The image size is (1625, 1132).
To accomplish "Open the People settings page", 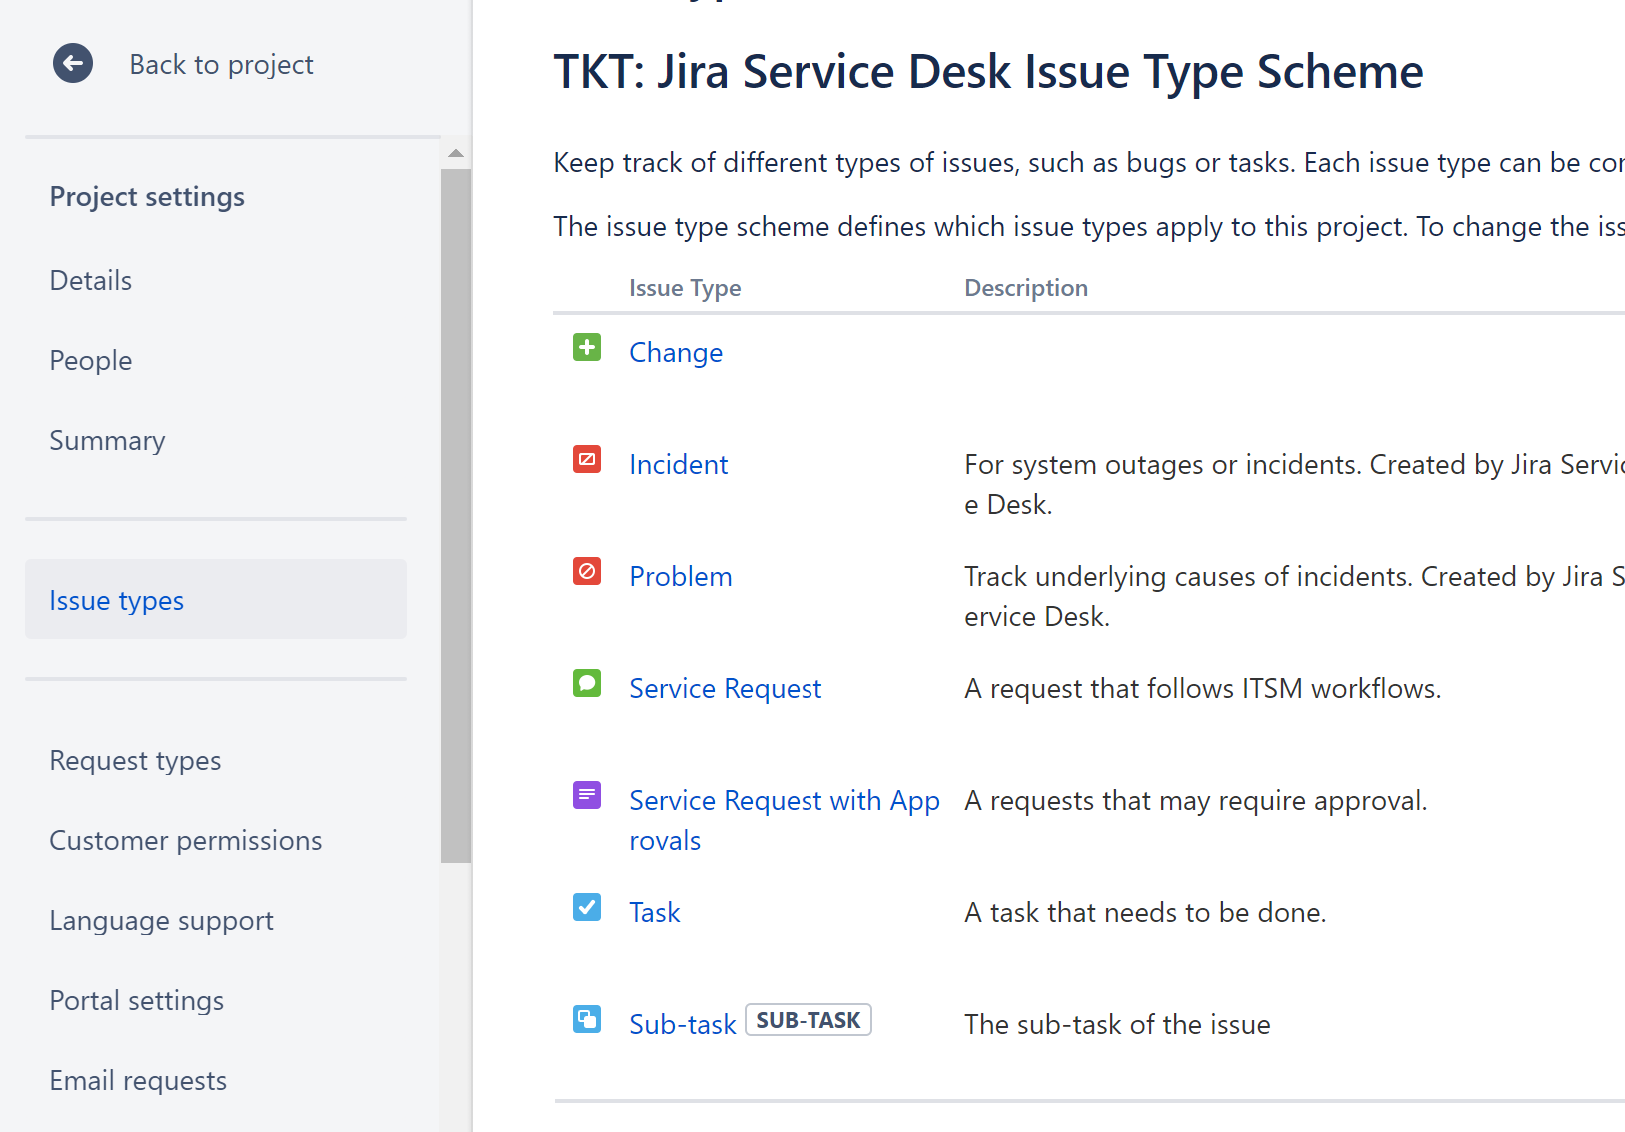I will tap(91, 361).
